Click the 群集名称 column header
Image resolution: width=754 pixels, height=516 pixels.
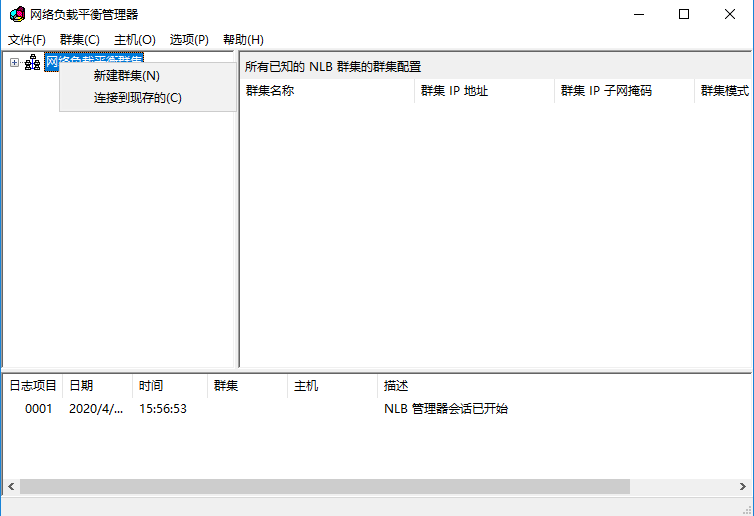327,91
